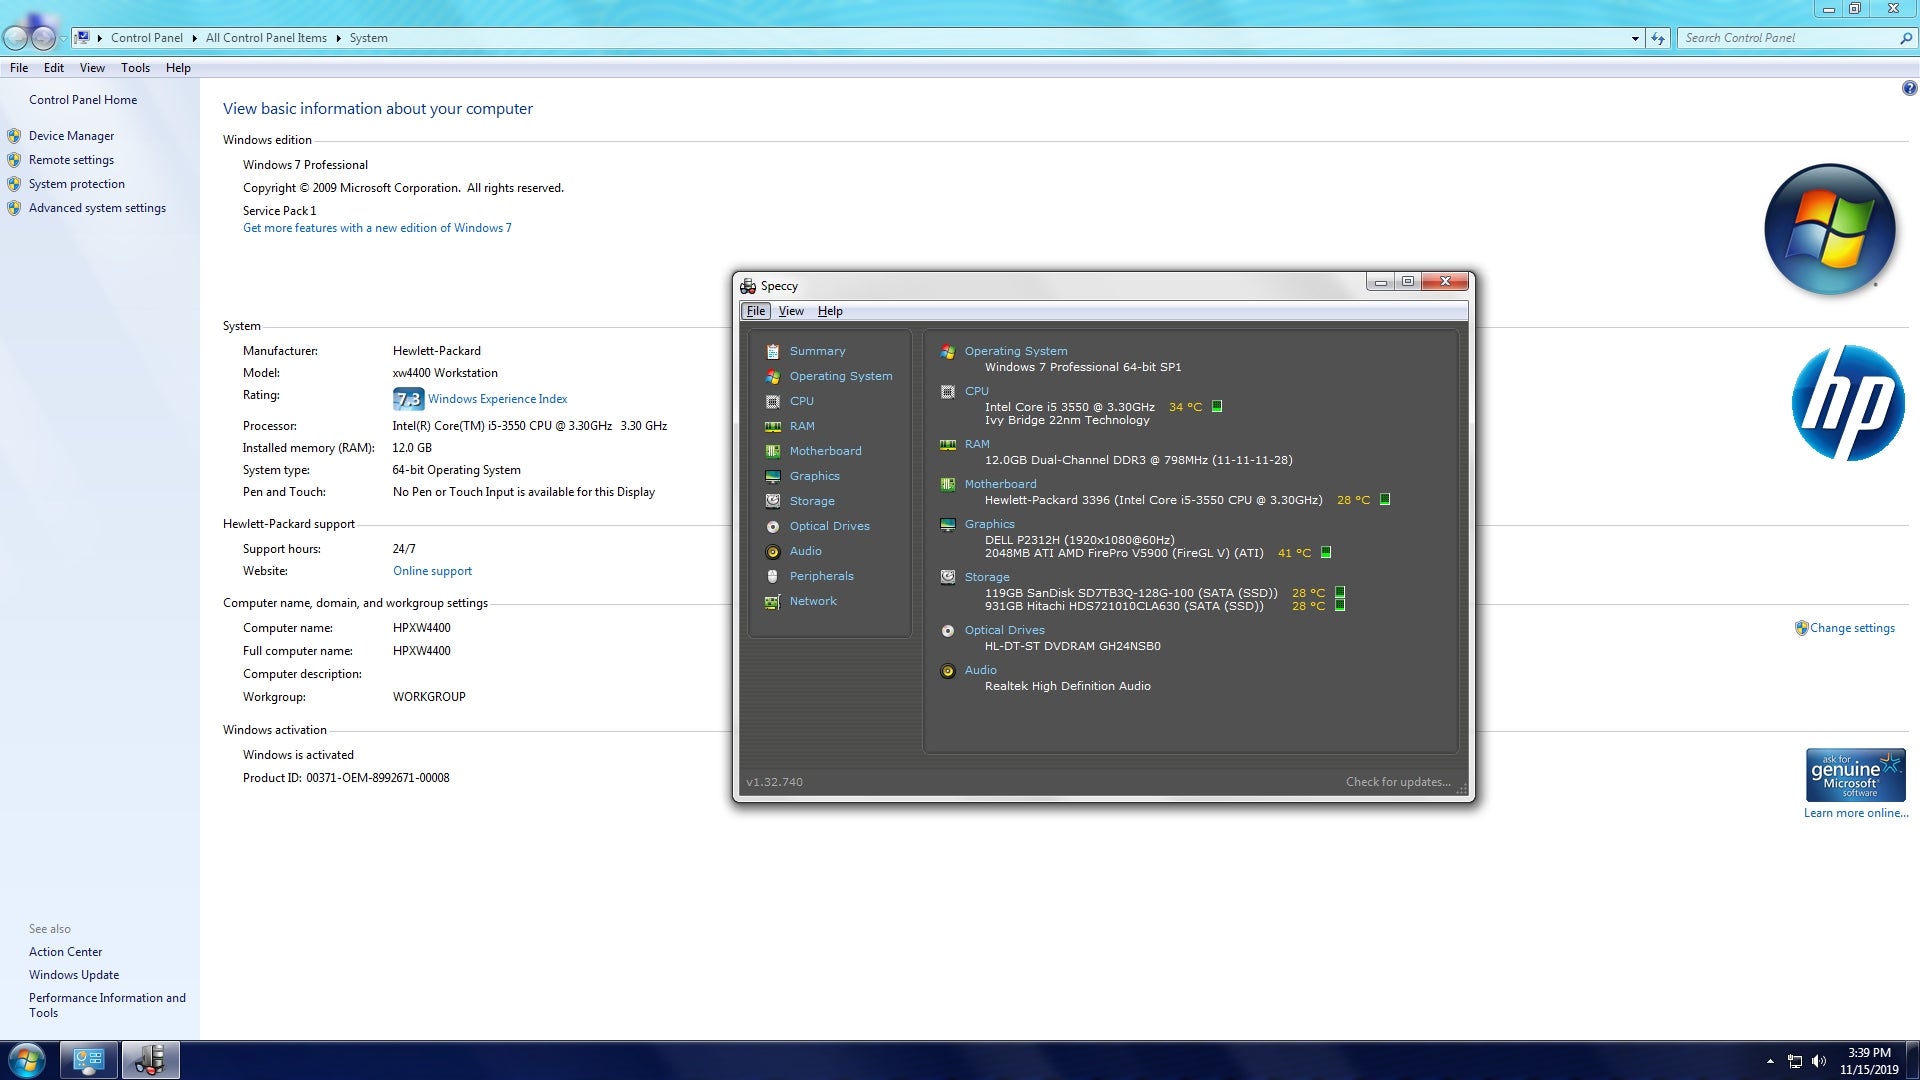Click the Speccy version text v1.32.740

pos(774,782)
